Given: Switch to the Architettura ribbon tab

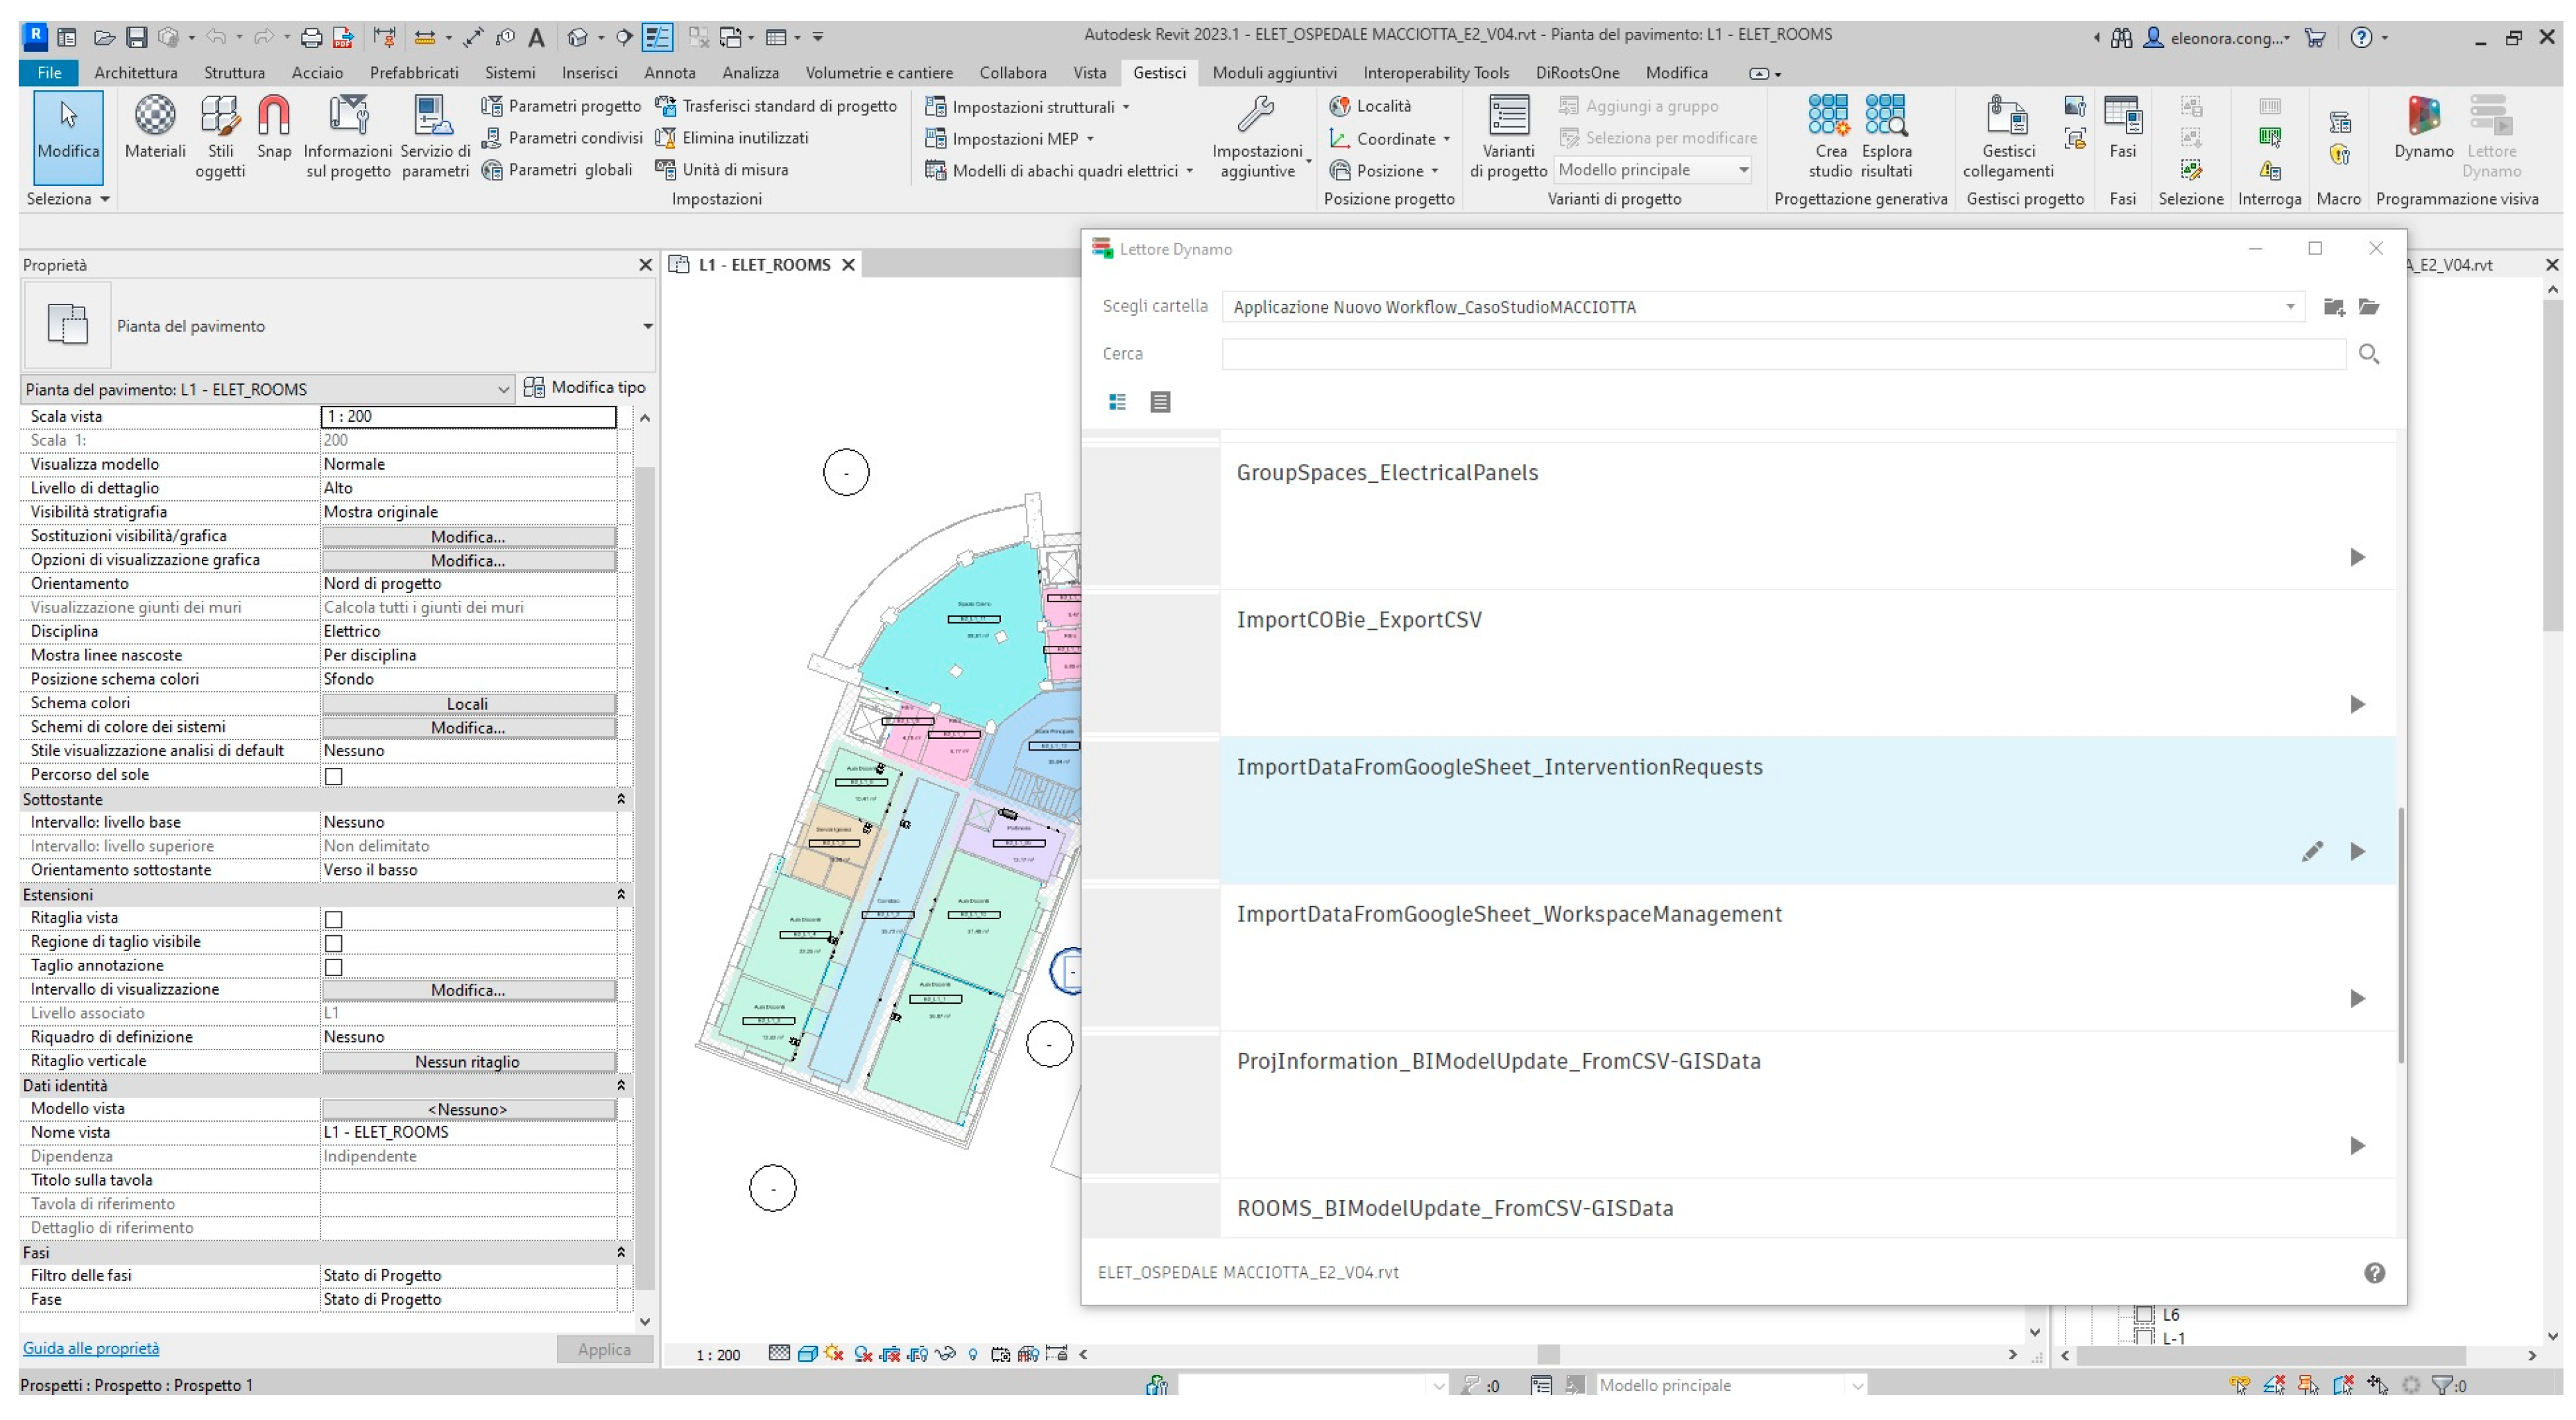Looking at the screenshot, I should click(x=135, y=73).
